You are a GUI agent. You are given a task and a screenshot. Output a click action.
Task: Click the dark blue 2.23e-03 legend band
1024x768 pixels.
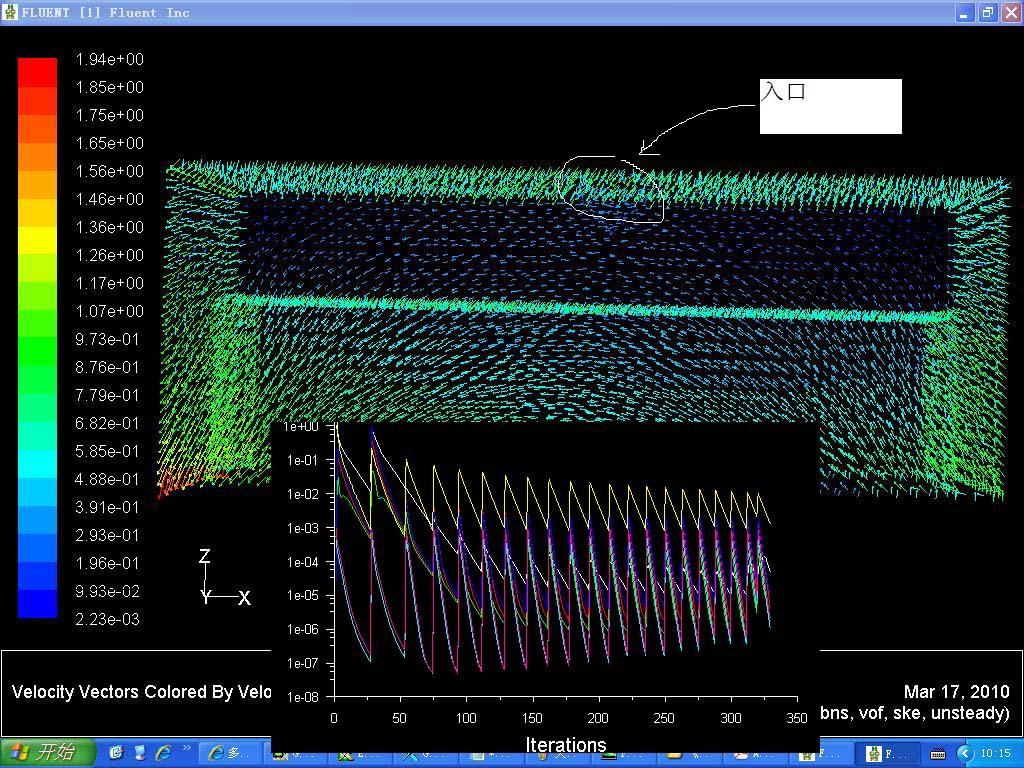tap(37, 604)
